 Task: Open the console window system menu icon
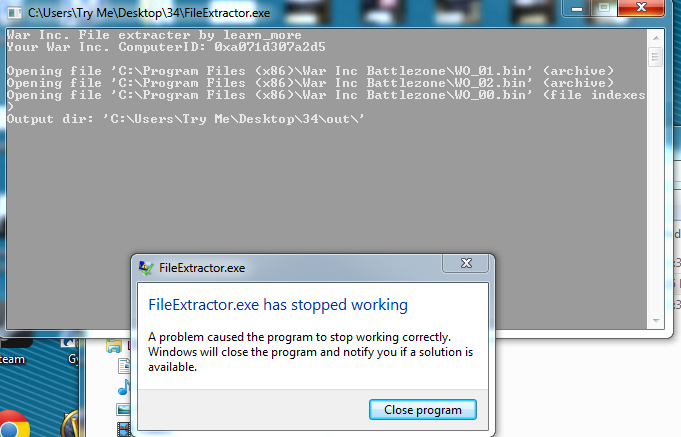point(14,13)
